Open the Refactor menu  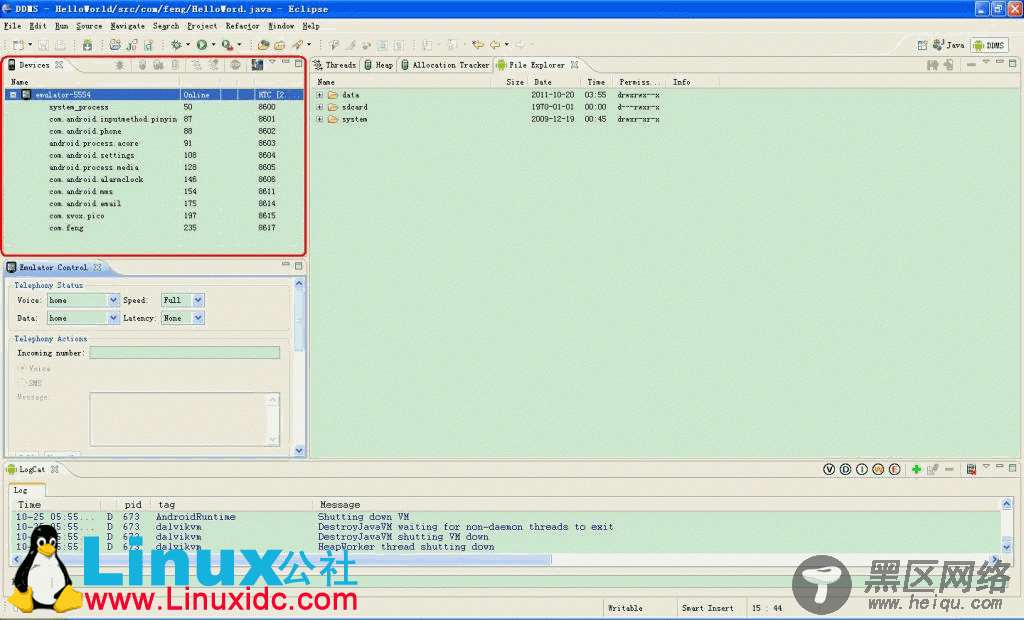(x=242, y=26)
